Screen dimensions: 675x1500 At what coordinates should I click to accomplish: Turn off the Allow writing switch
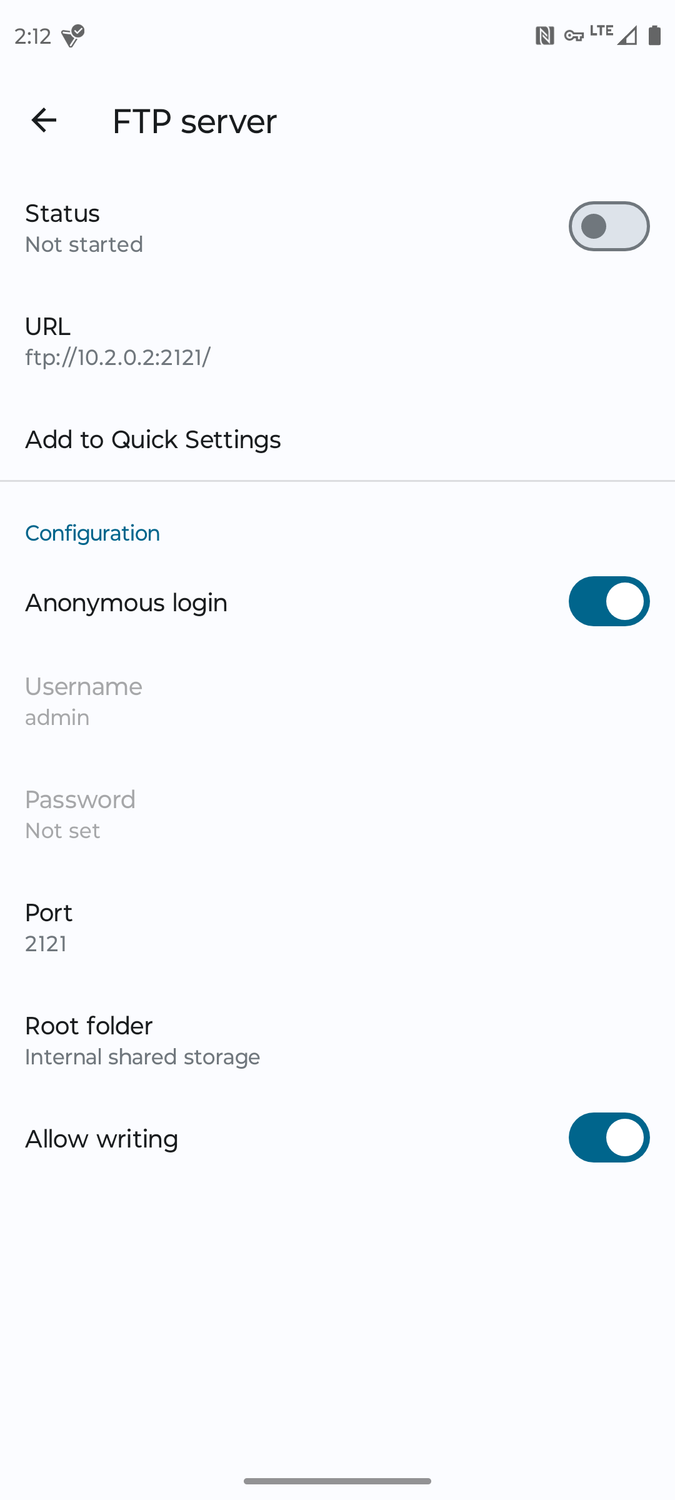click(609, 1138)
